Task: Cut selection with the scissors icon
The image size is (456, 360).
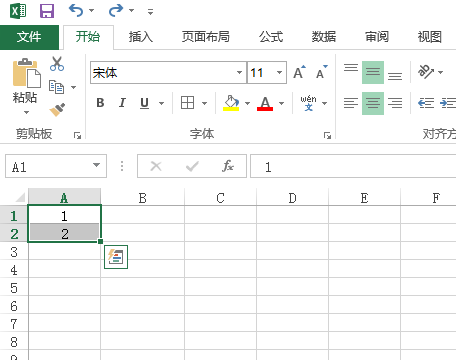Action: pyautogui.click(x=57, y=64)
